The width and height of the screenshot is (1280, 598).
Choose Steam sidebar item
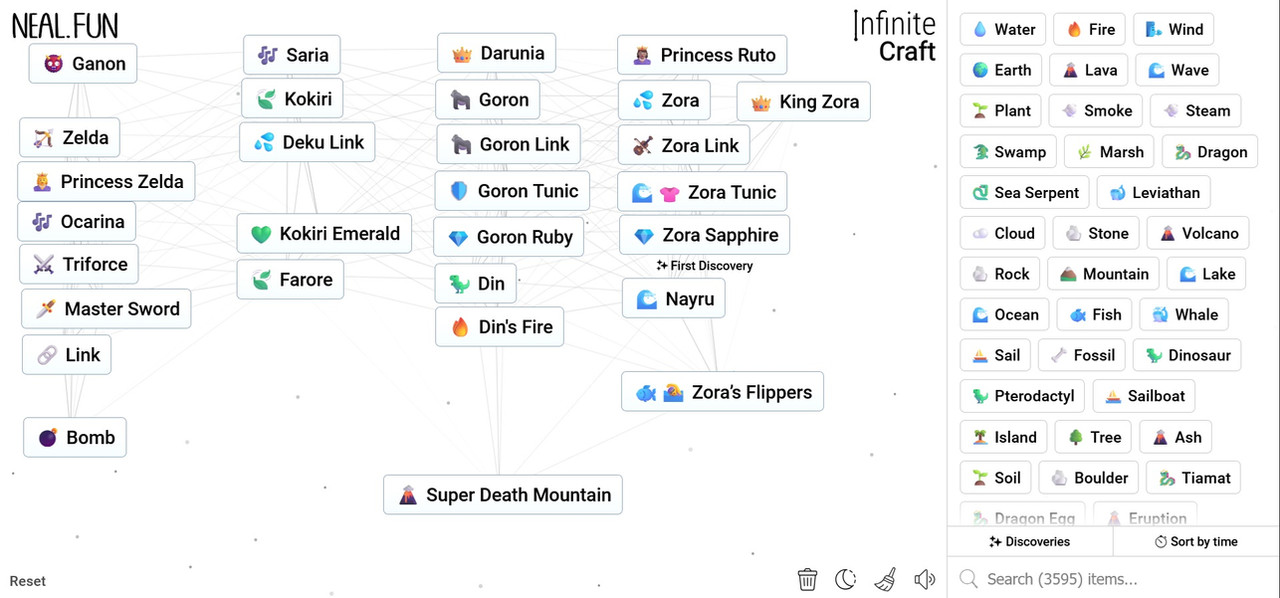1196,111
